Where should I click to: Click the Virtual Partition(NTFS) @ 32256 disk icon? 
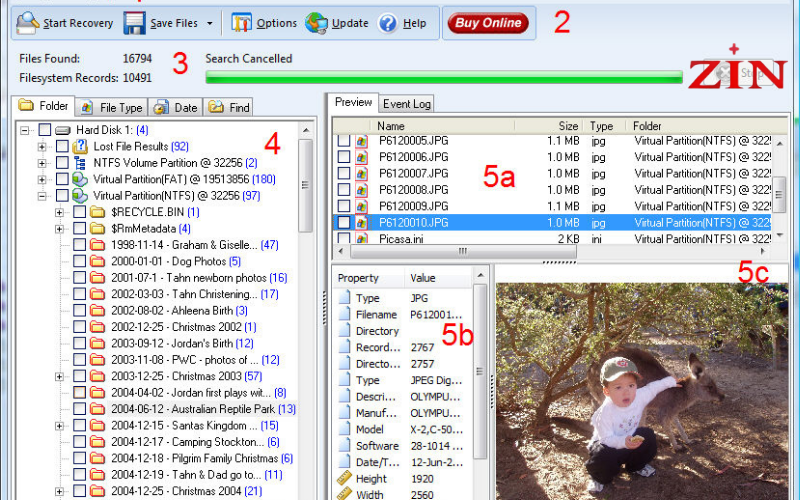point(80,195)
